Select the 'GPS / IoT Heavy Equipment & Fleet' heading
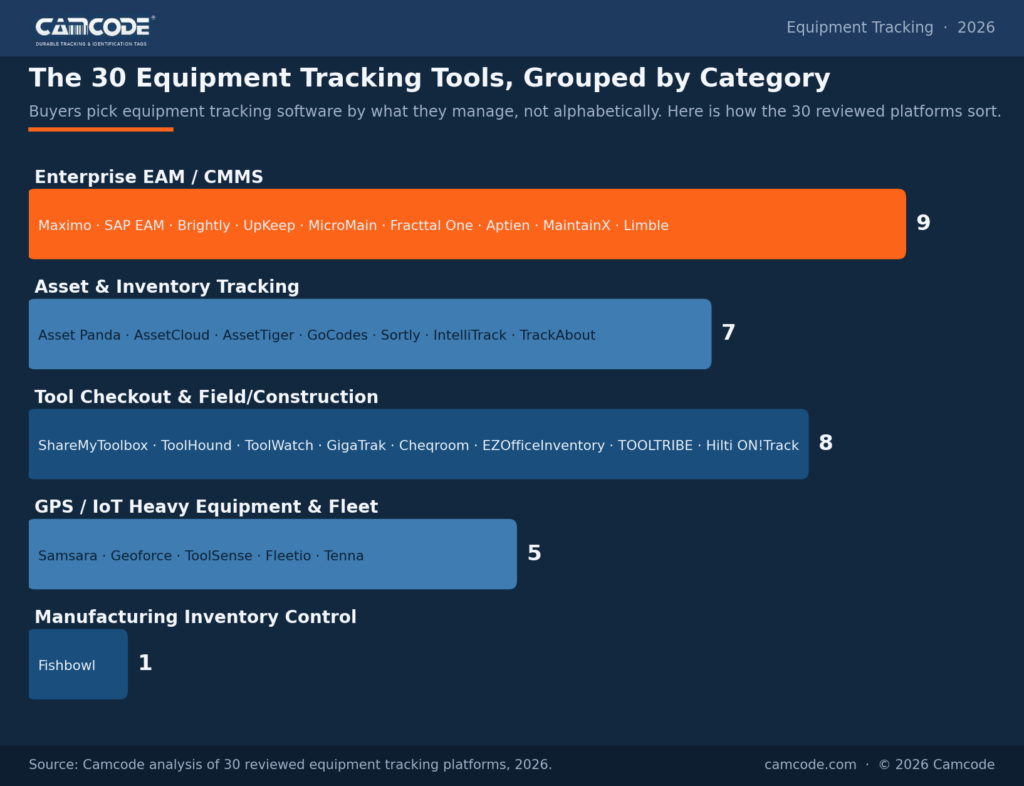 tap(206, 507)
